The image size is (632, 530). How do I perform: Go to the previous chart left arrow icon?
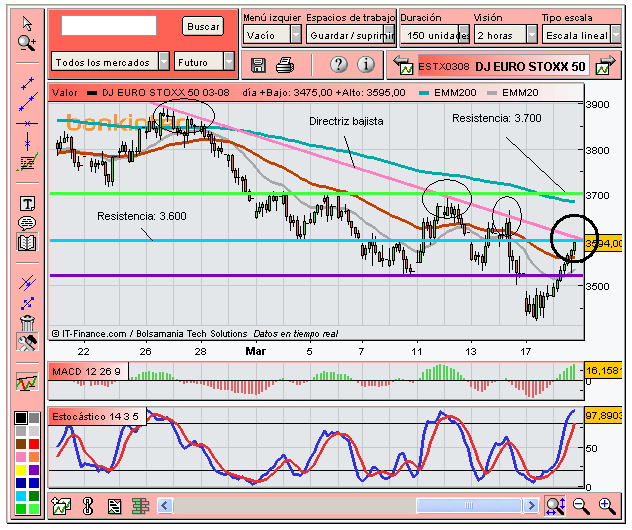coord(403,65)
